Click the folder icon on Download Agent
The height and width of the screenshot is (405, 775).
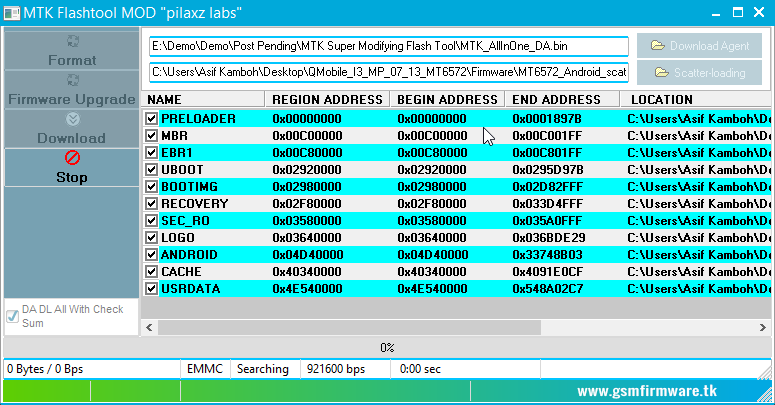[x=658, y=45]
